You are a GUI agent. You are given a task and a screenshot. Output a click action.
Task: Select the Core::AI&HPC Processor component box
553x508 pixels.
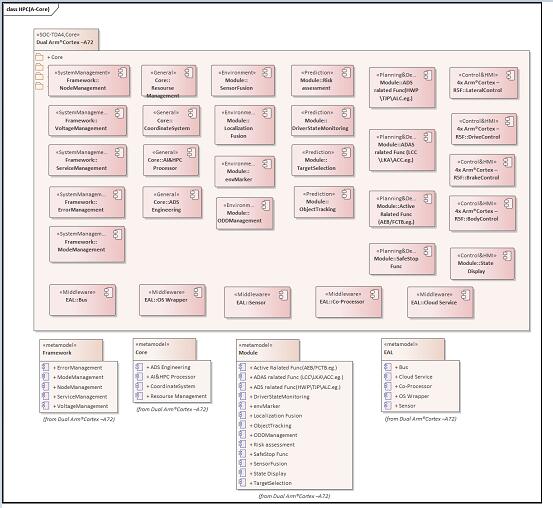point(171,160)
